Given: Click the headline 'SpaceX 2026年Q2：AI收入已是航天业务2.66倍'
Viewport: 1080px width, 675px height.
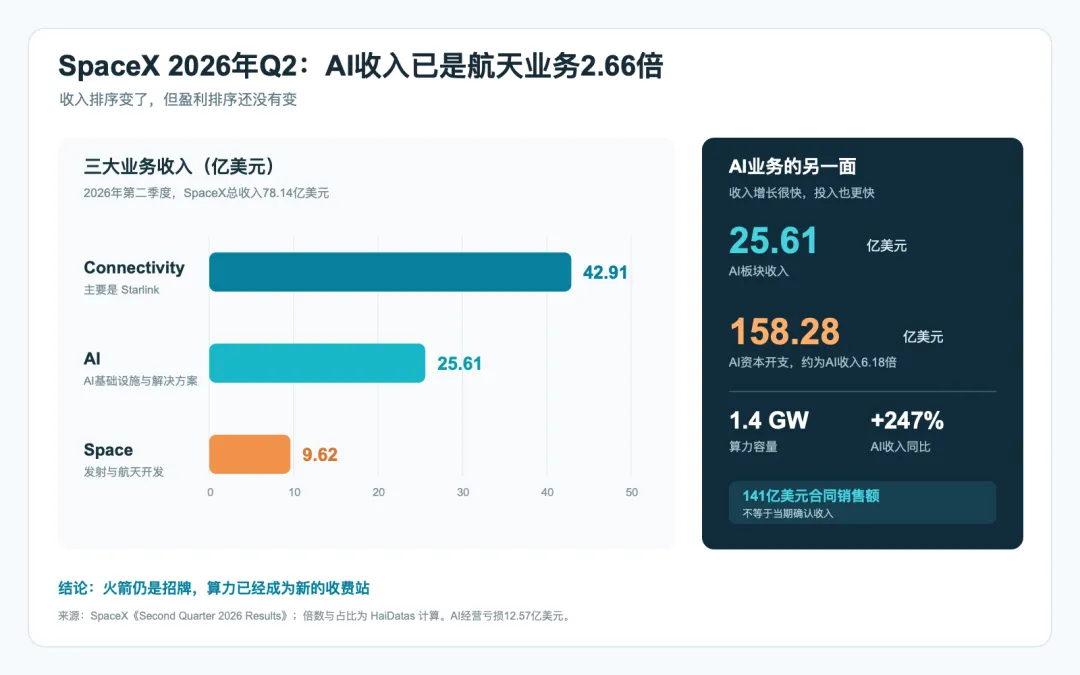Looking at the screenshot, I should point(360,66).
